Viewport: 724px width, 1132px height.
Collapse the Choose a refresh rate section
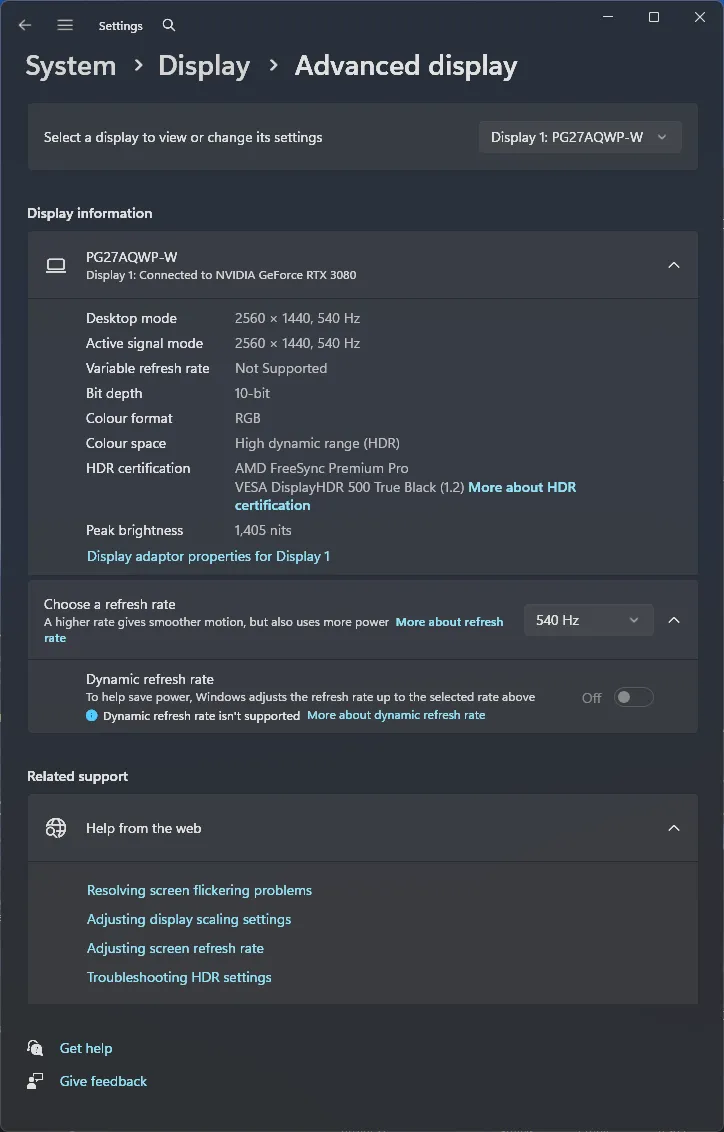point(674,620)
